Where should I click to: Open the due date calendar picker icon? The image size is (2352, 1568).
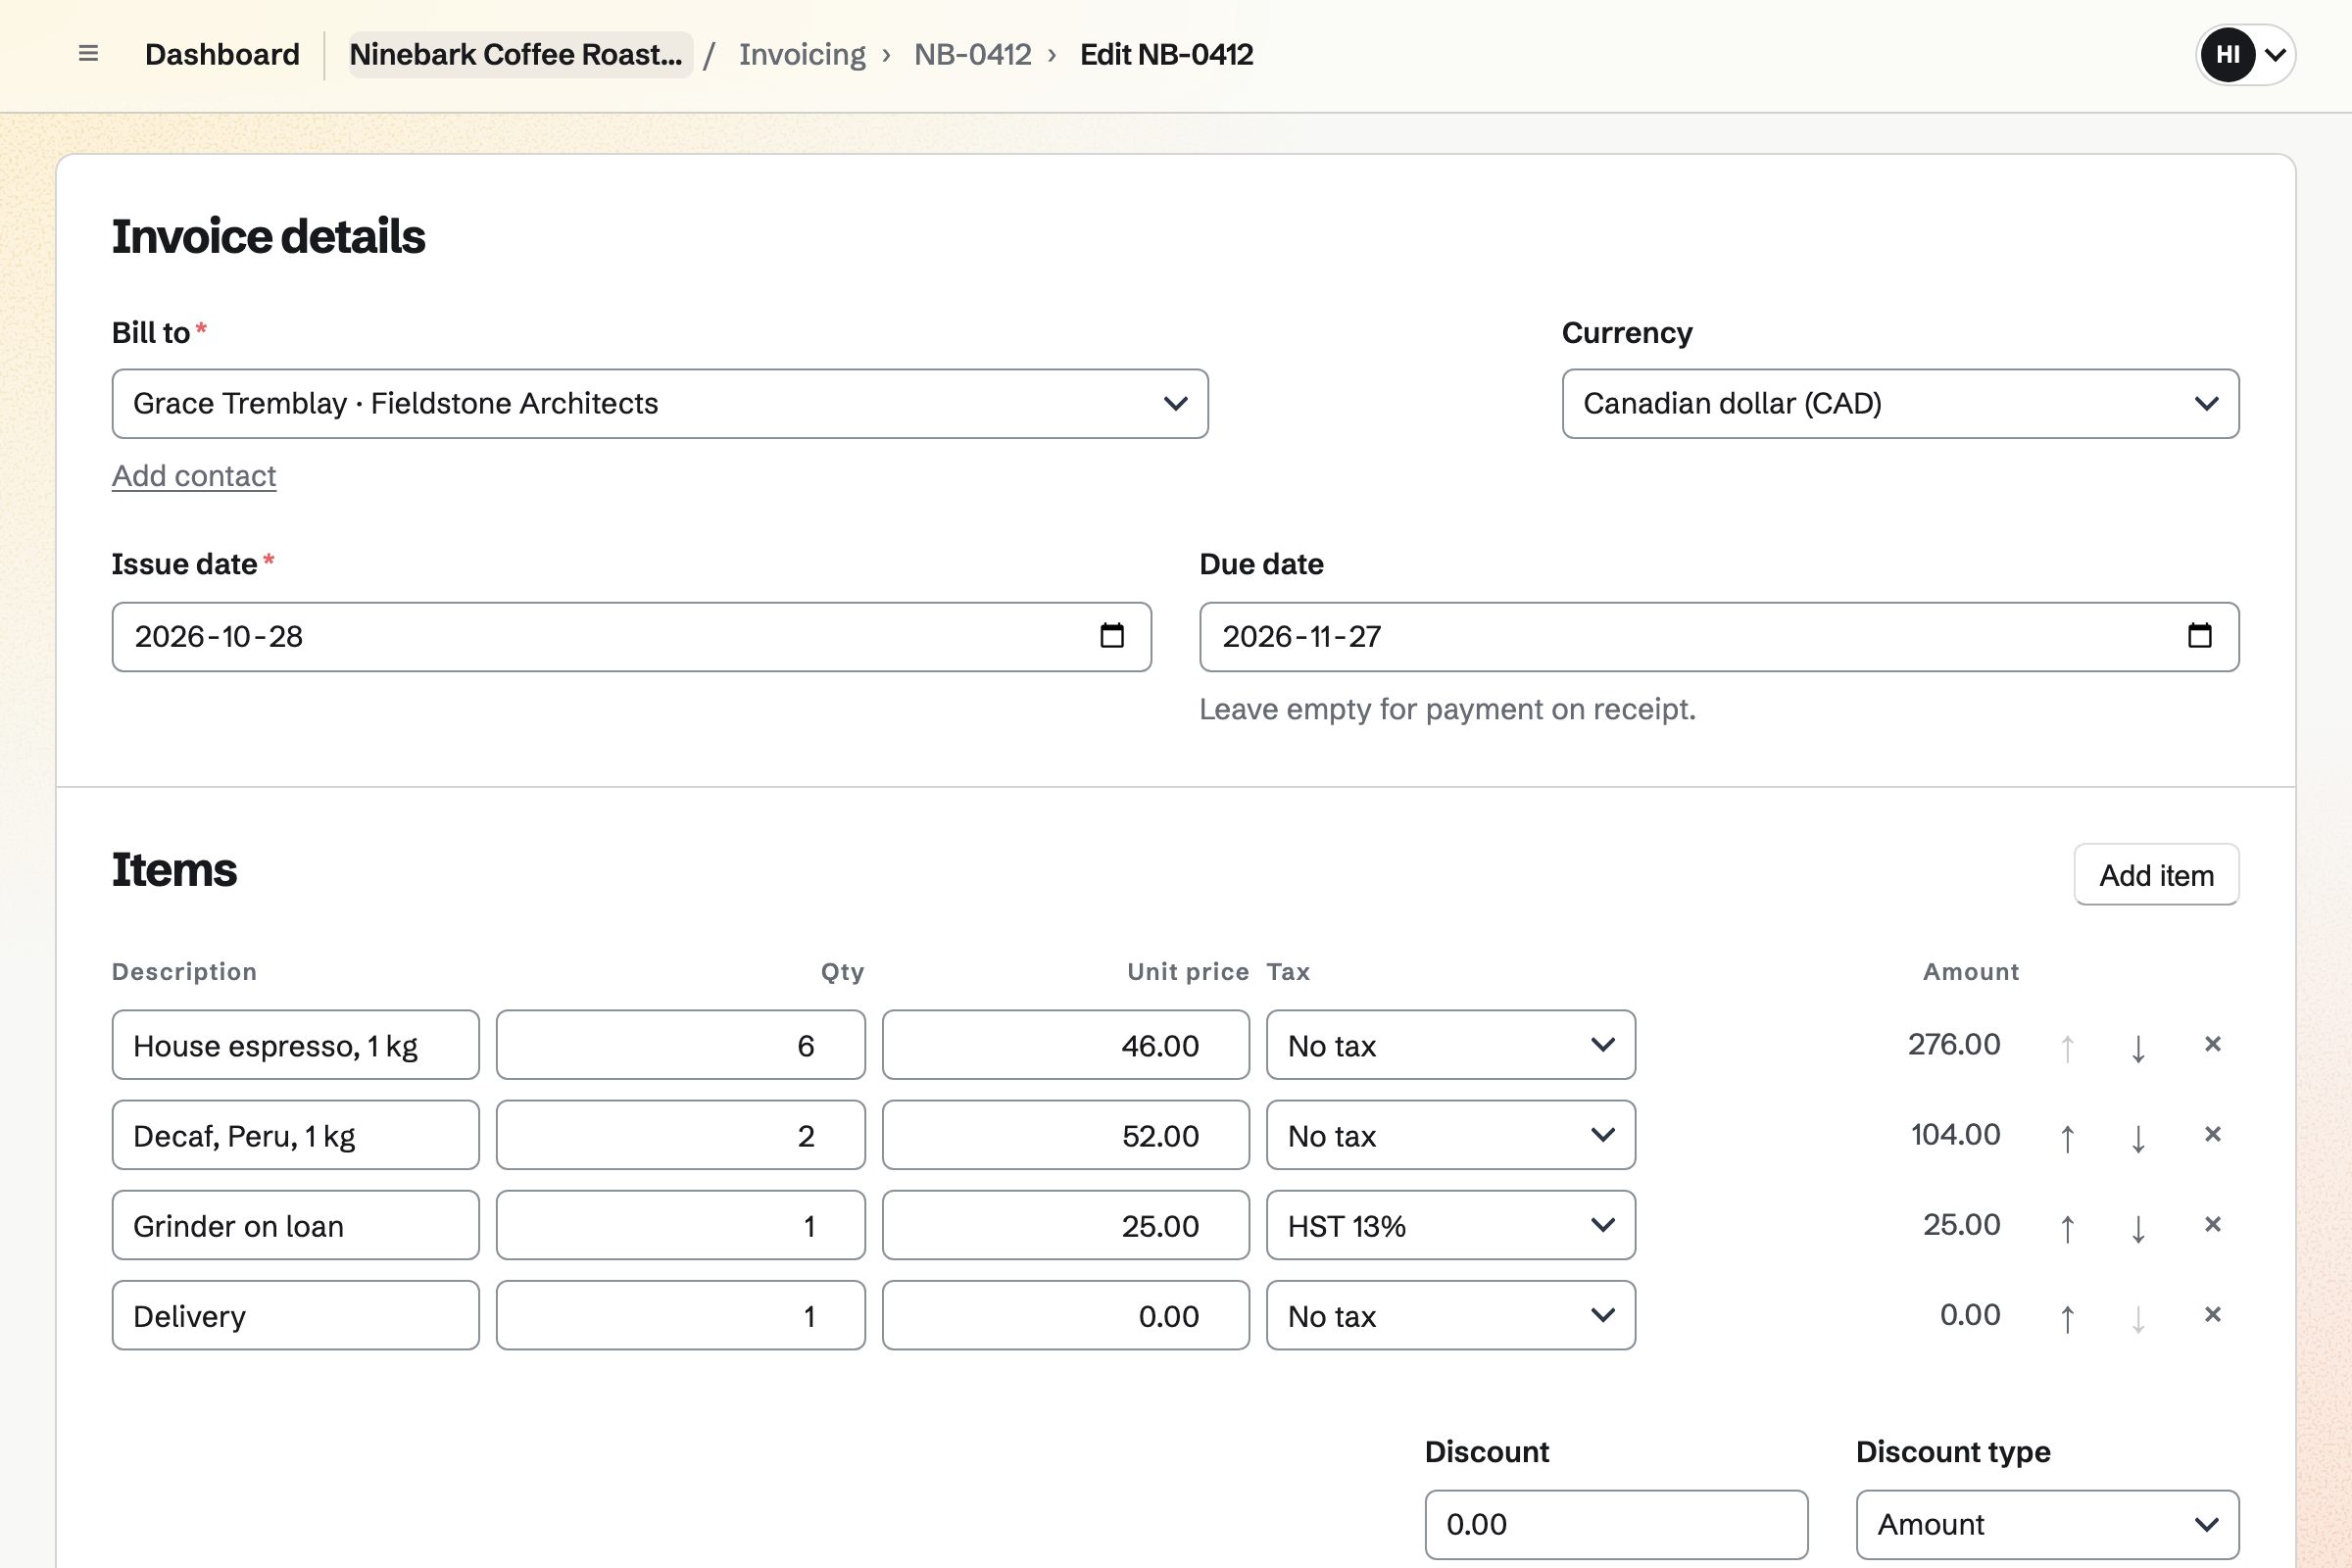point(2199,636)
